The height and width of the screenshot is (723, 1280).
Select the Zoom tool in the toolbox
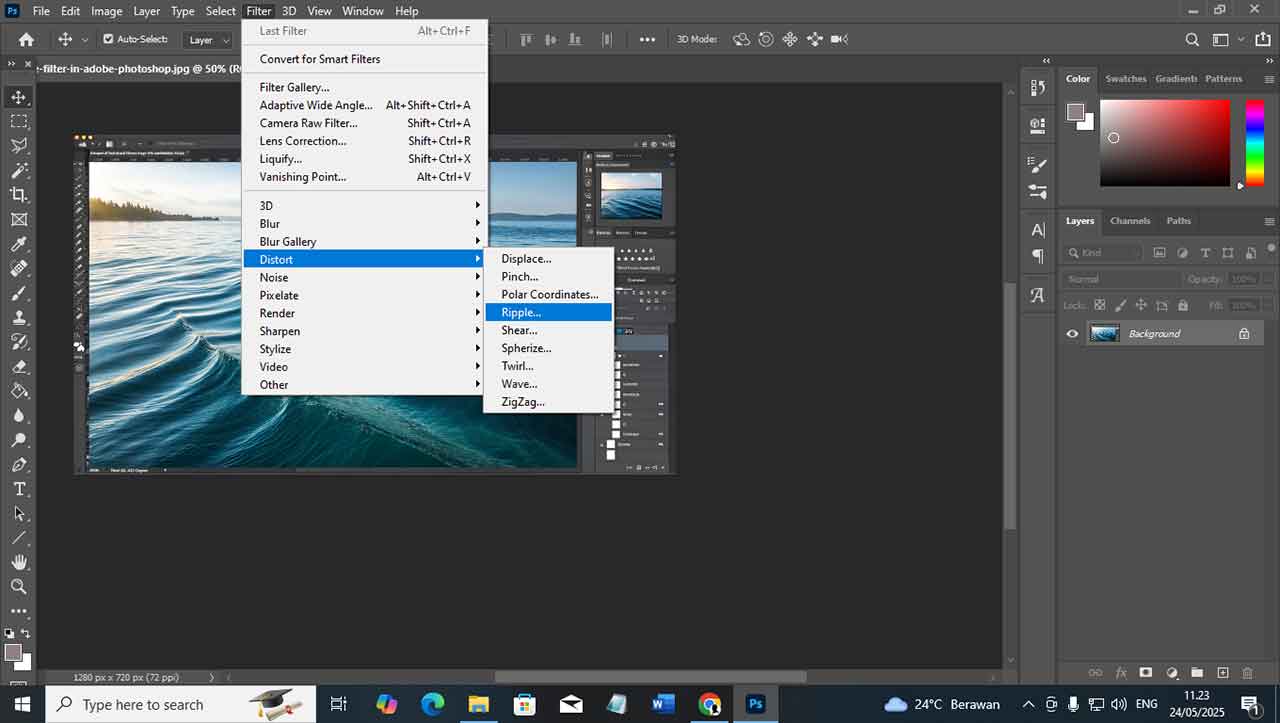(18, 587)
